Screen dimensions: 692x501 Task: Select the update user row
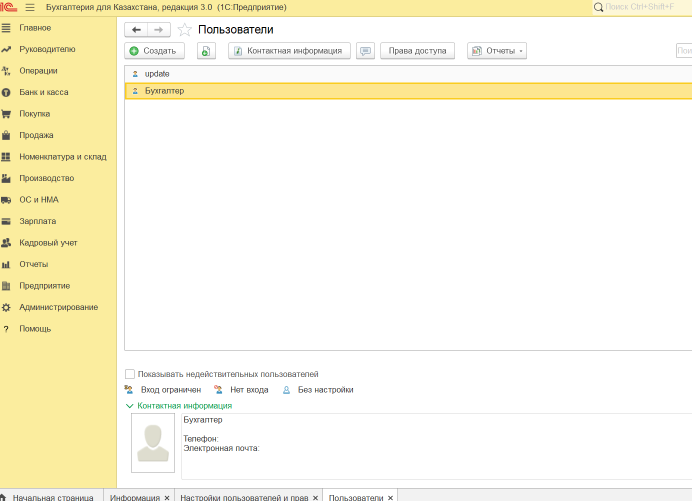pos(157,74)
